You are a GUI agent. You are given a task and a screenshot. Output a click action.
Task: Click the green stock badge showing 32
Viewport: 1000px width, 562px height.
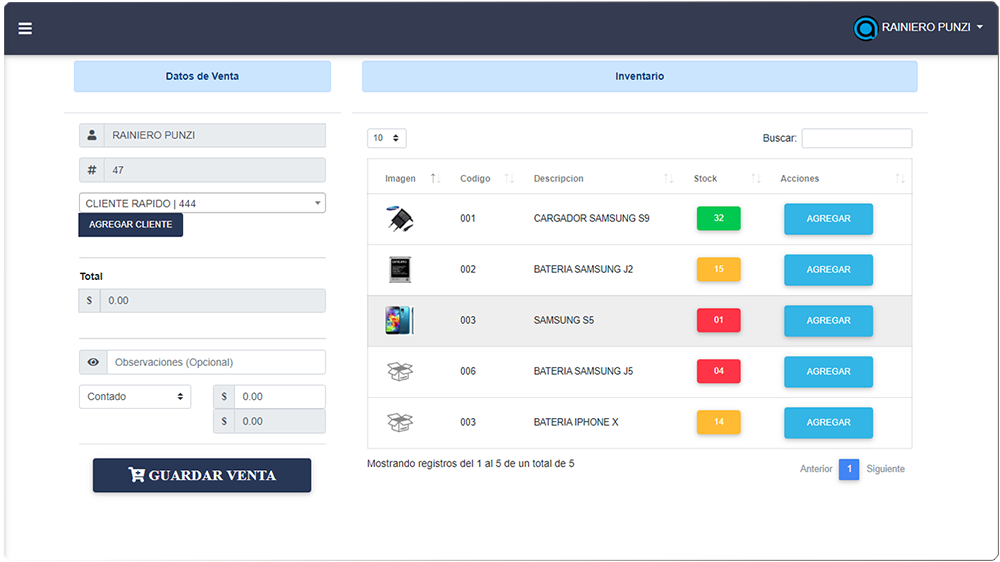tap(718, 218)
